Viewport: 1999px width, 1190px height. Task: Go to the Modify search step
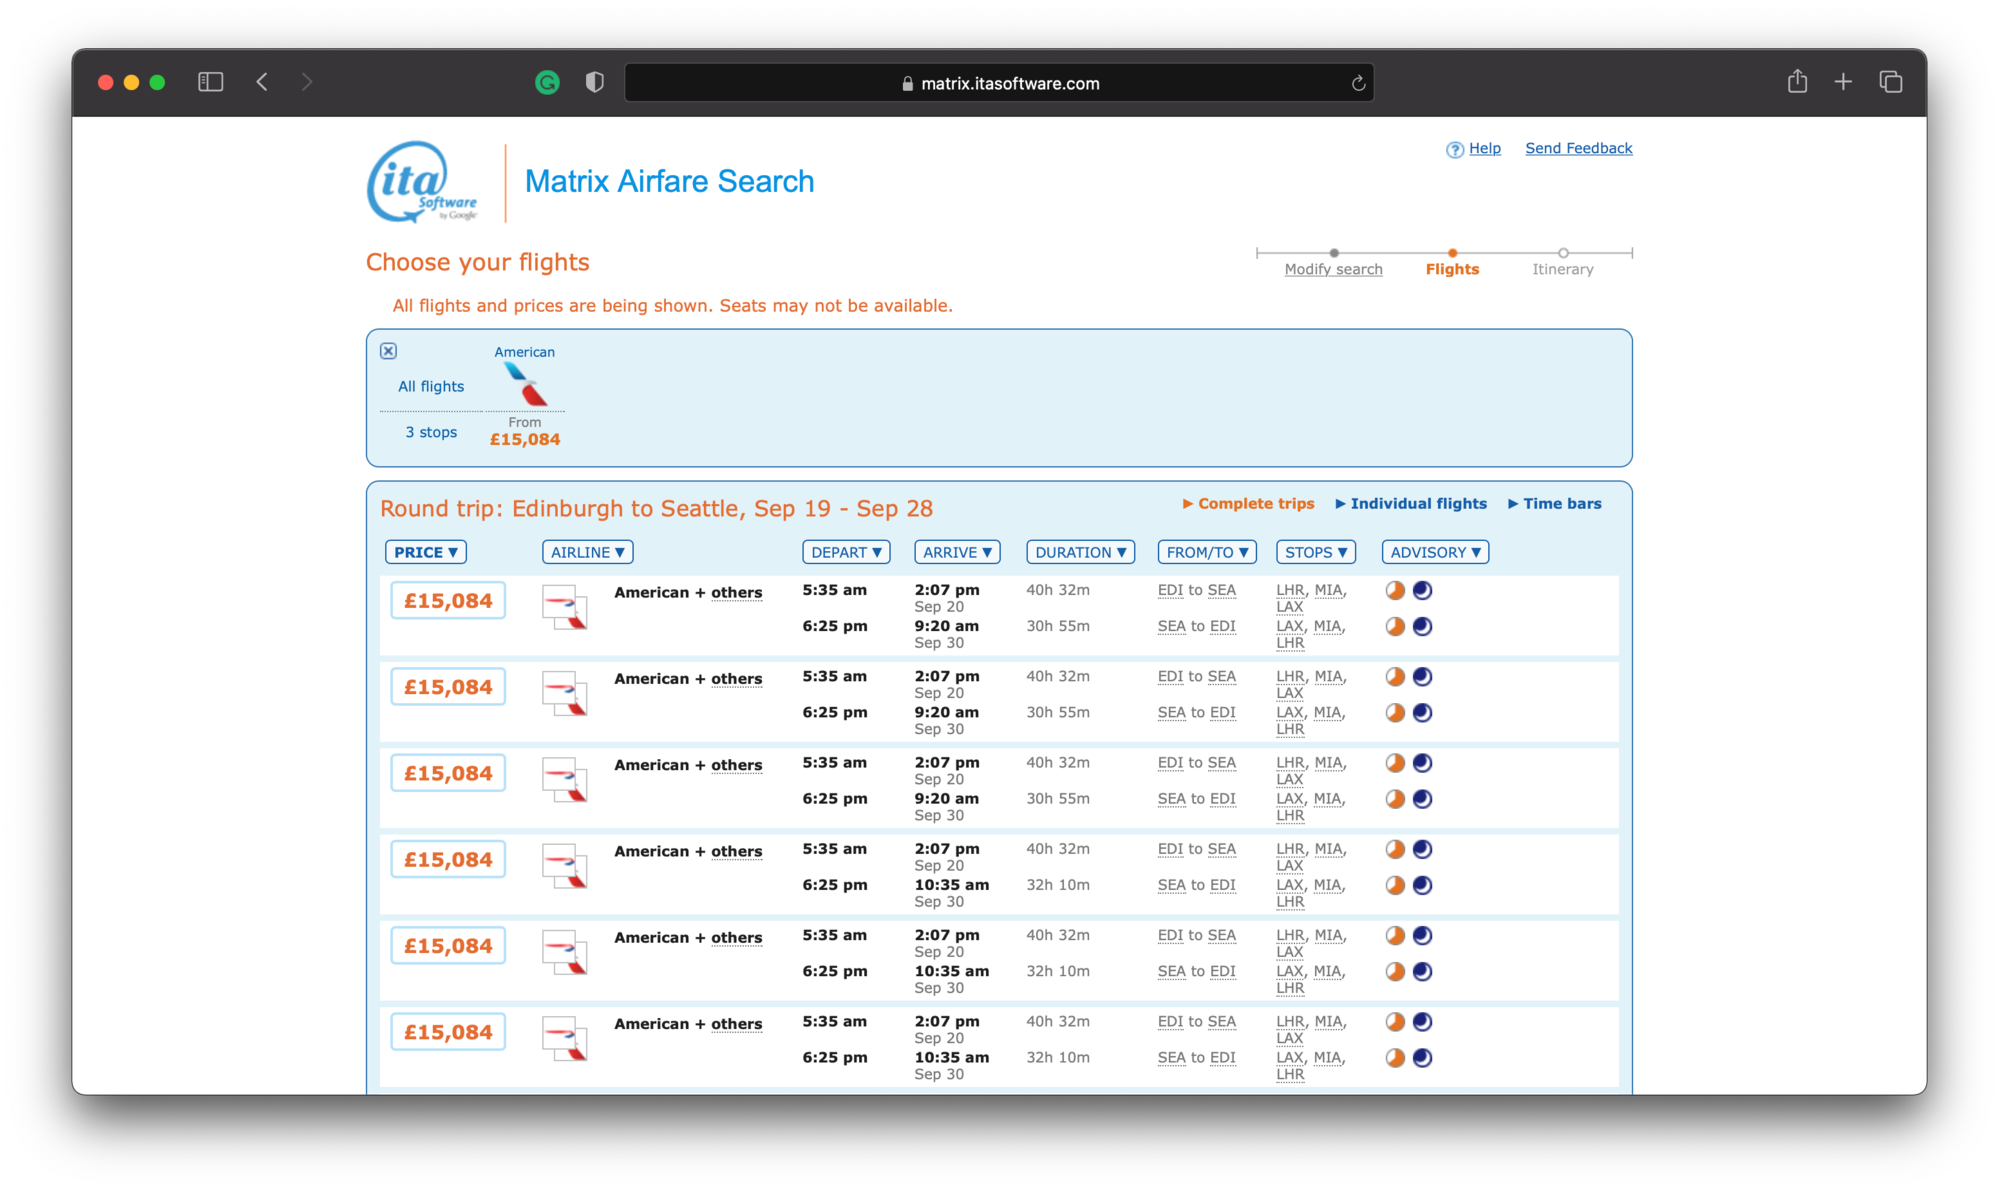[1333, 269]
